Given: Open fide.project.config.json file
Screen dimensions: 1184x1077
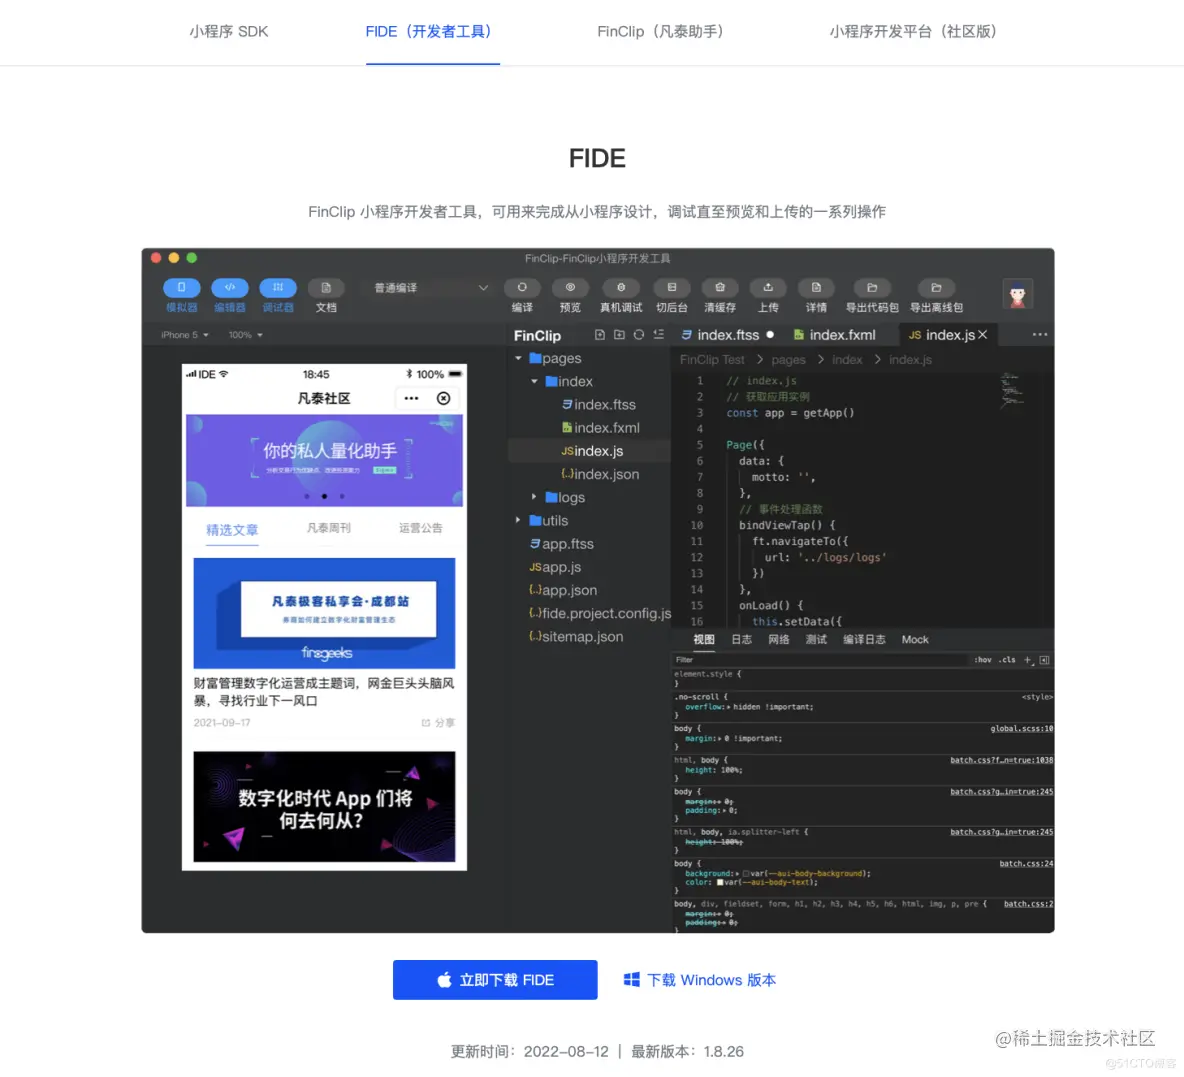Looking at the screenshot, I should point(600,613).
